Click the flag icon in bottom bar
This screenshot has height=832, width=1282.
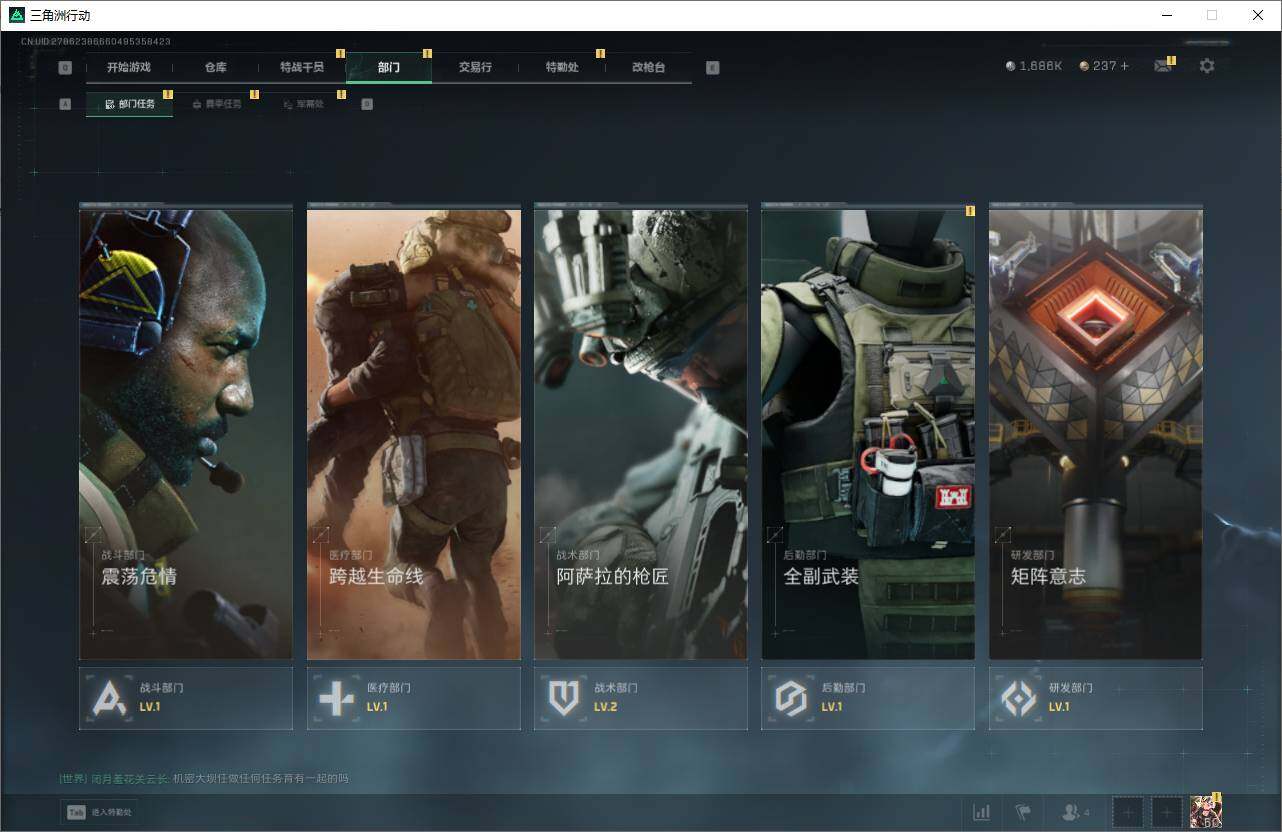(1022, 812)
